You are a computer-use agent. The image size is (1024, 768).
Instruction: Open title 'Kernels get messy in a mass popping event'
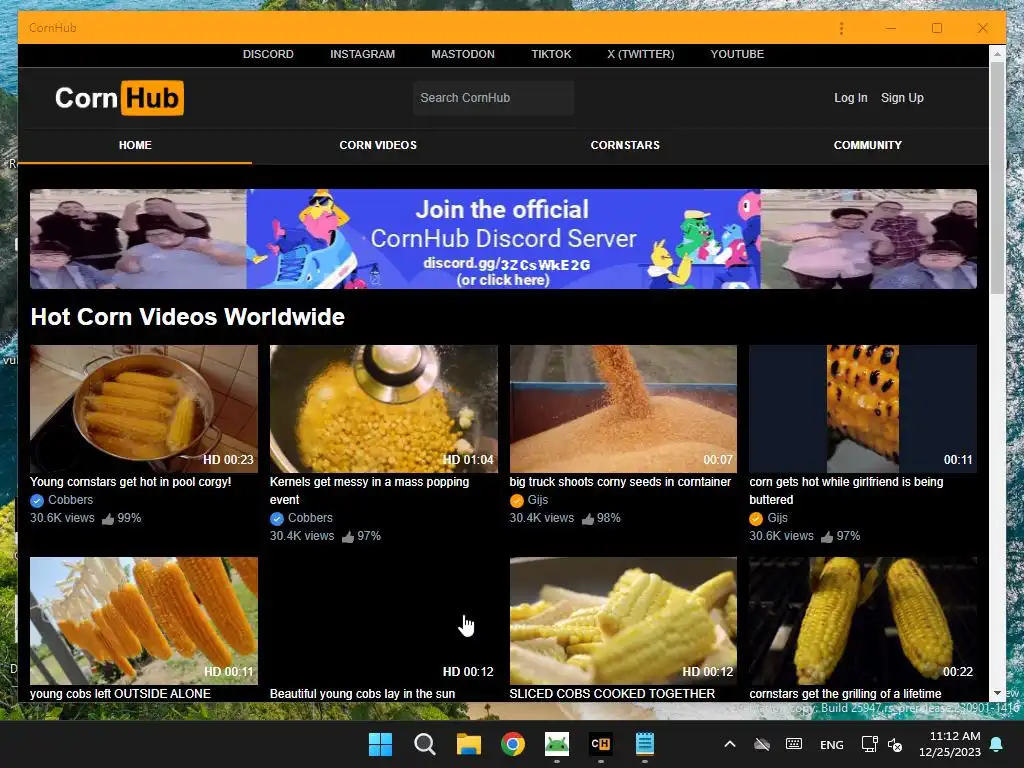[x=369, y=490]
